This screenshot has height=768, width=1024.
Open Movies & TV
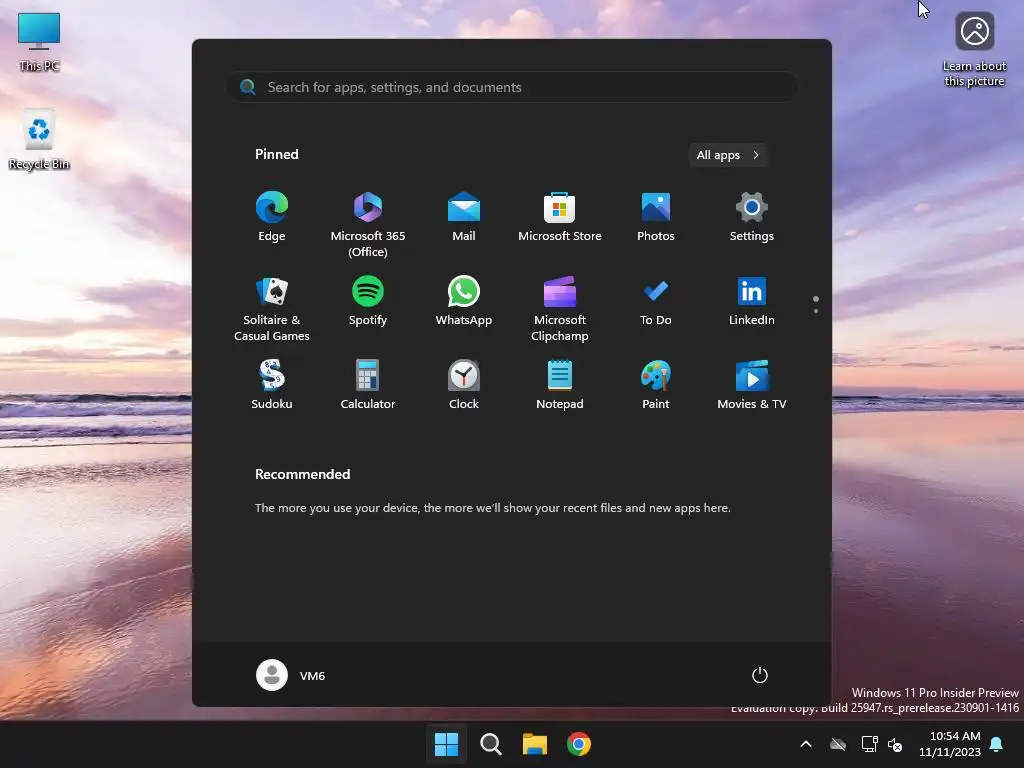coord(752,385)
